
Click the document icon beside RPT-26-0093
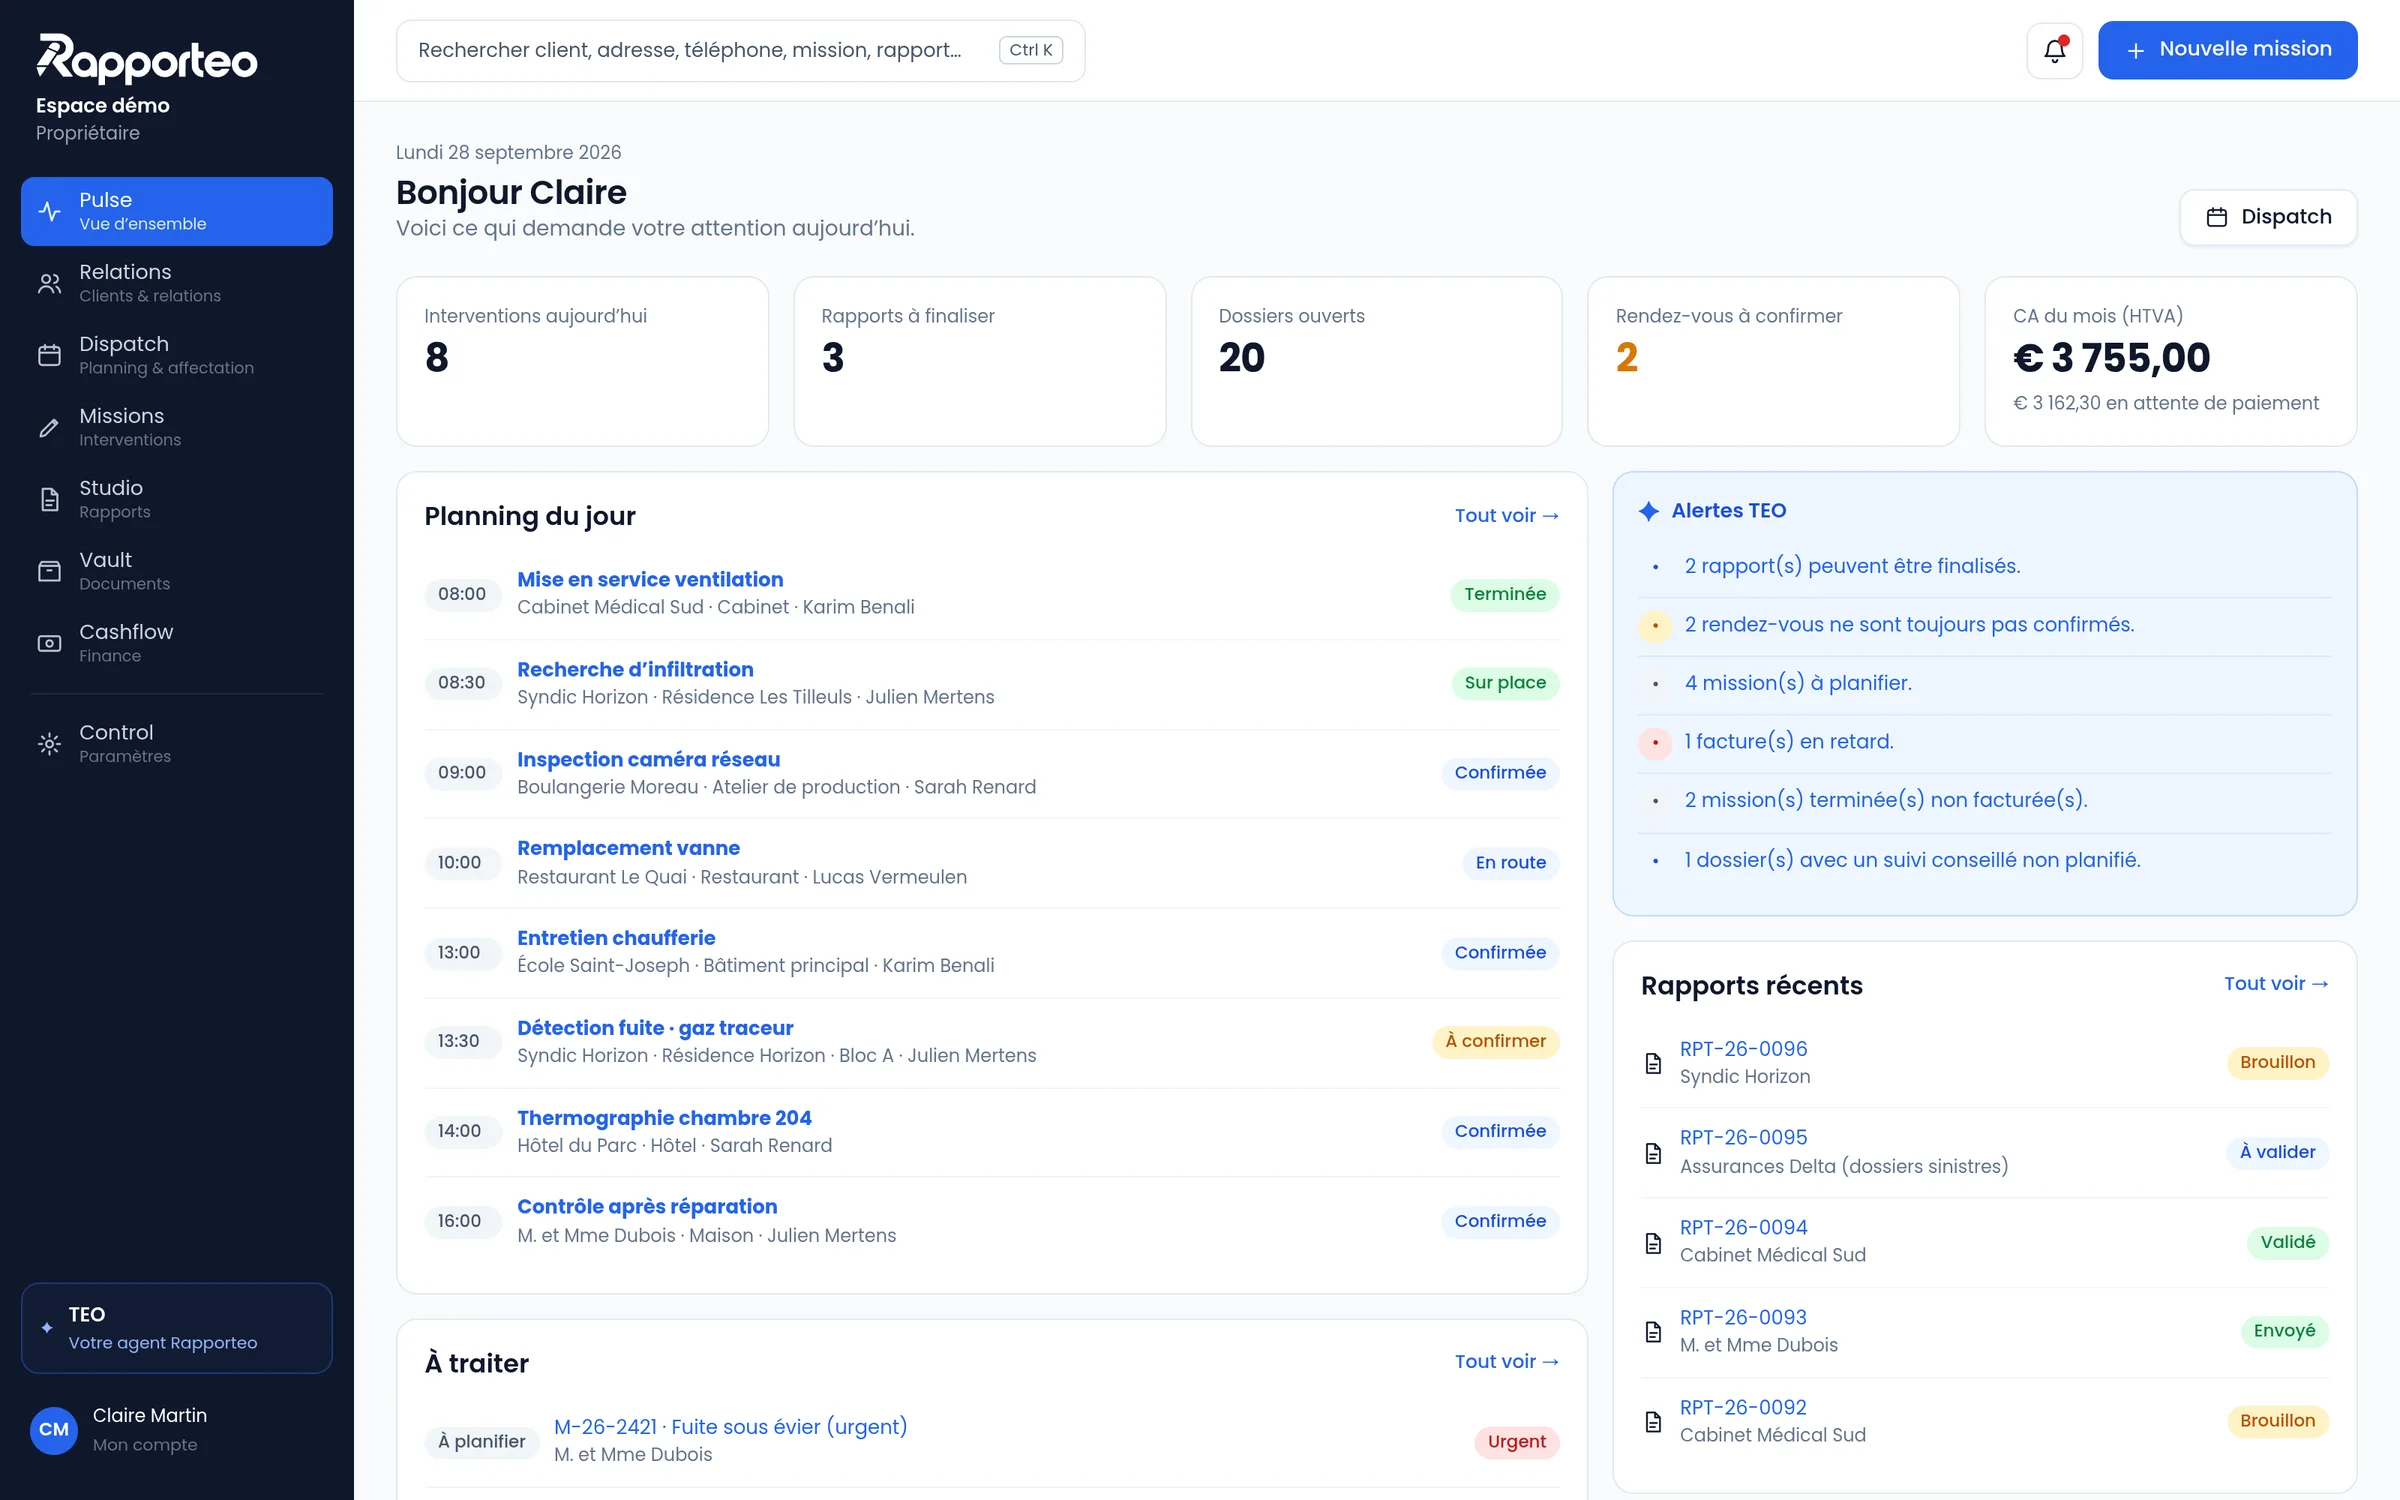(x=1653, y=1332)
